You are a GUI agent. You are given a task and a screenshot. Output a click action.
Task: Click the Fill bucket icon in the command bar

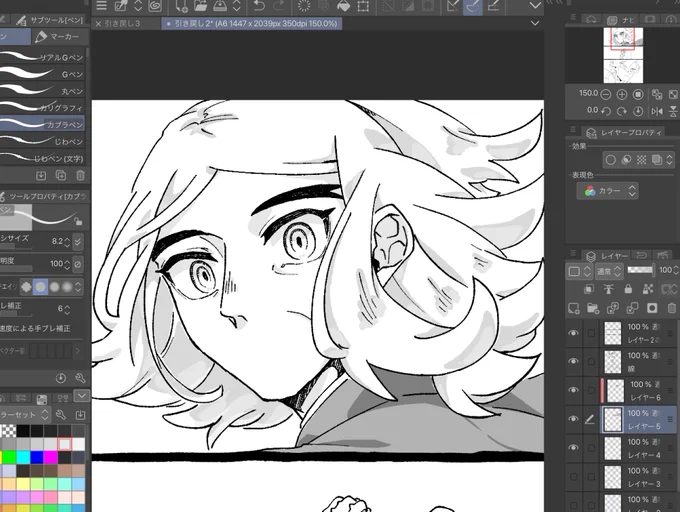(x=343, y=5)
